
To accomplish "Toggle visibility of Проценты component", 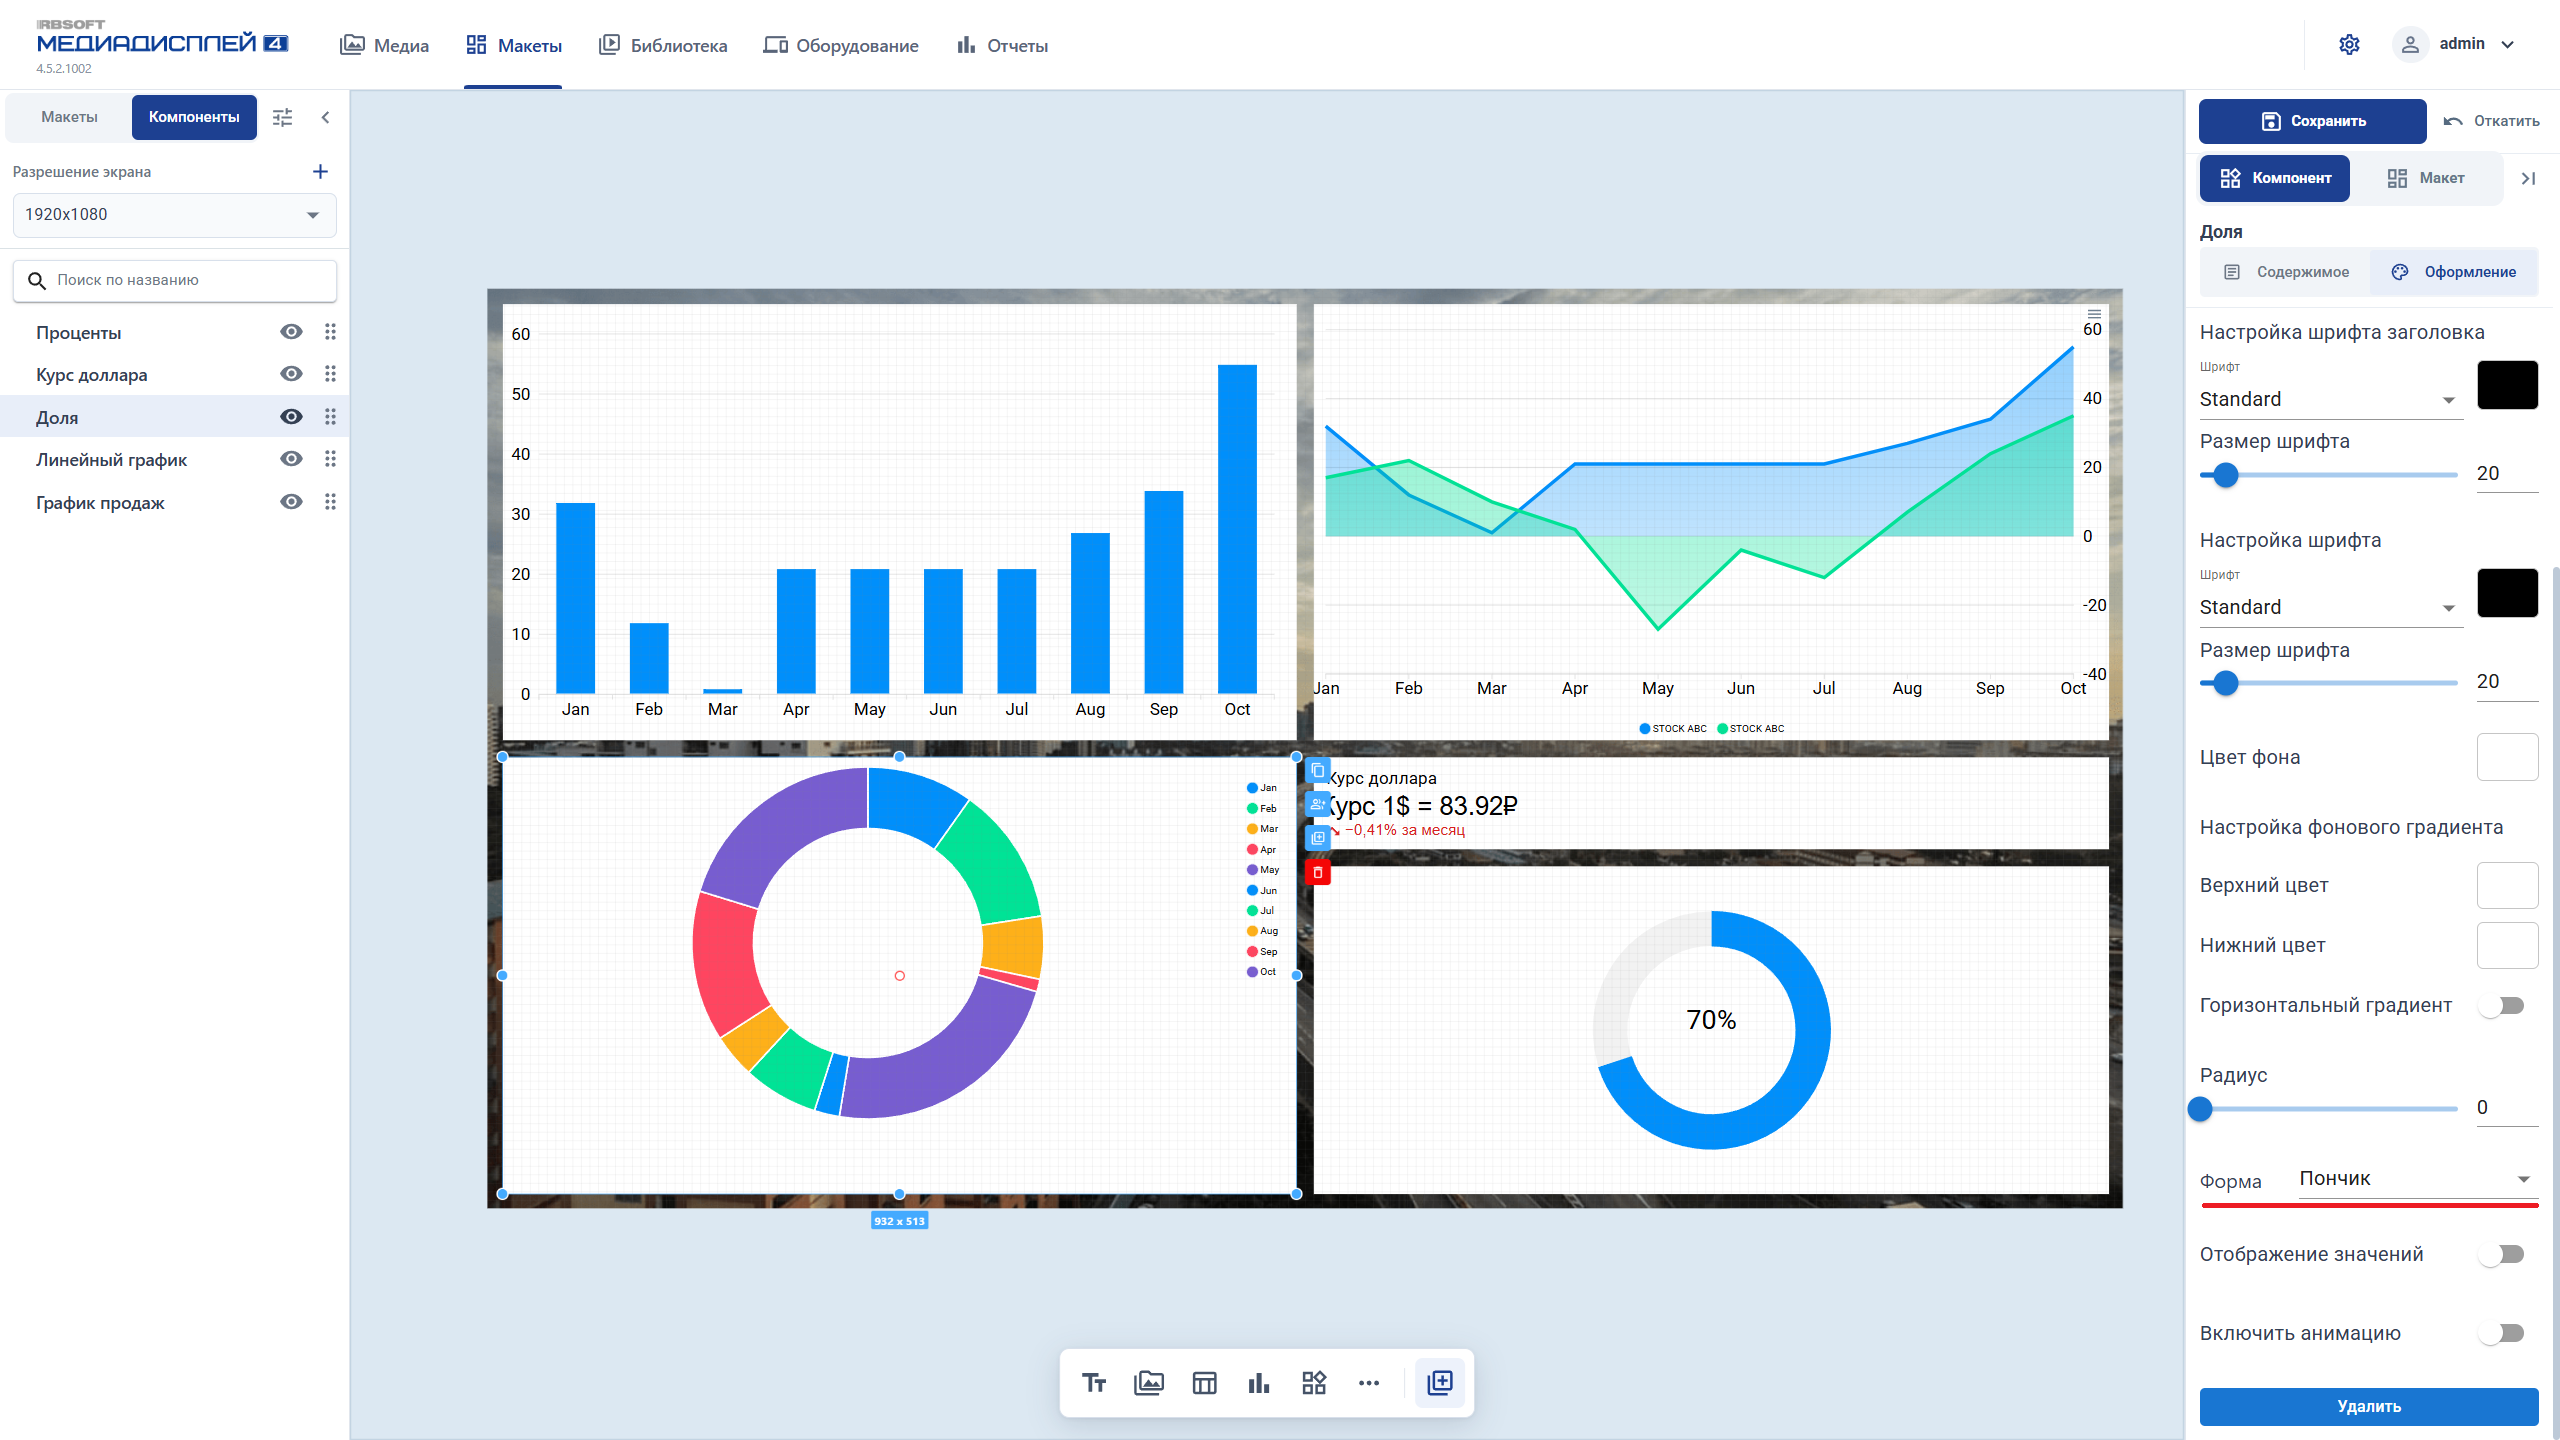I will [291, 332].
